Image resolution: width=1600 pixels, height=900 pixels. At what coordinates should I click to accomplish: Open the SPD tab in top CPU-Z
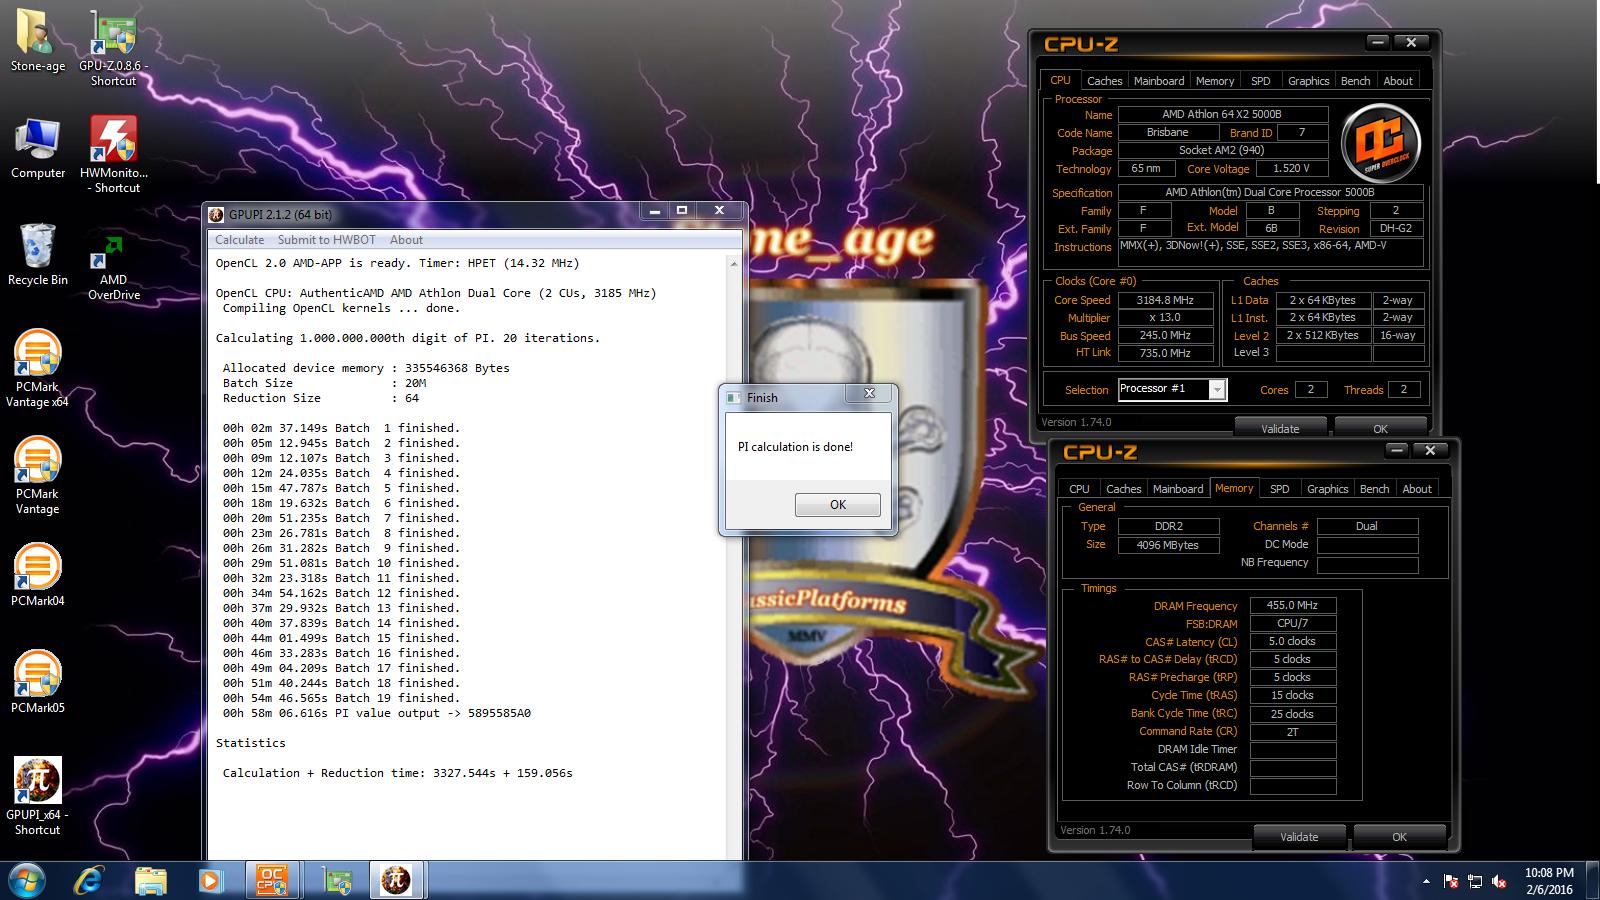click(x=1260, y=81)
